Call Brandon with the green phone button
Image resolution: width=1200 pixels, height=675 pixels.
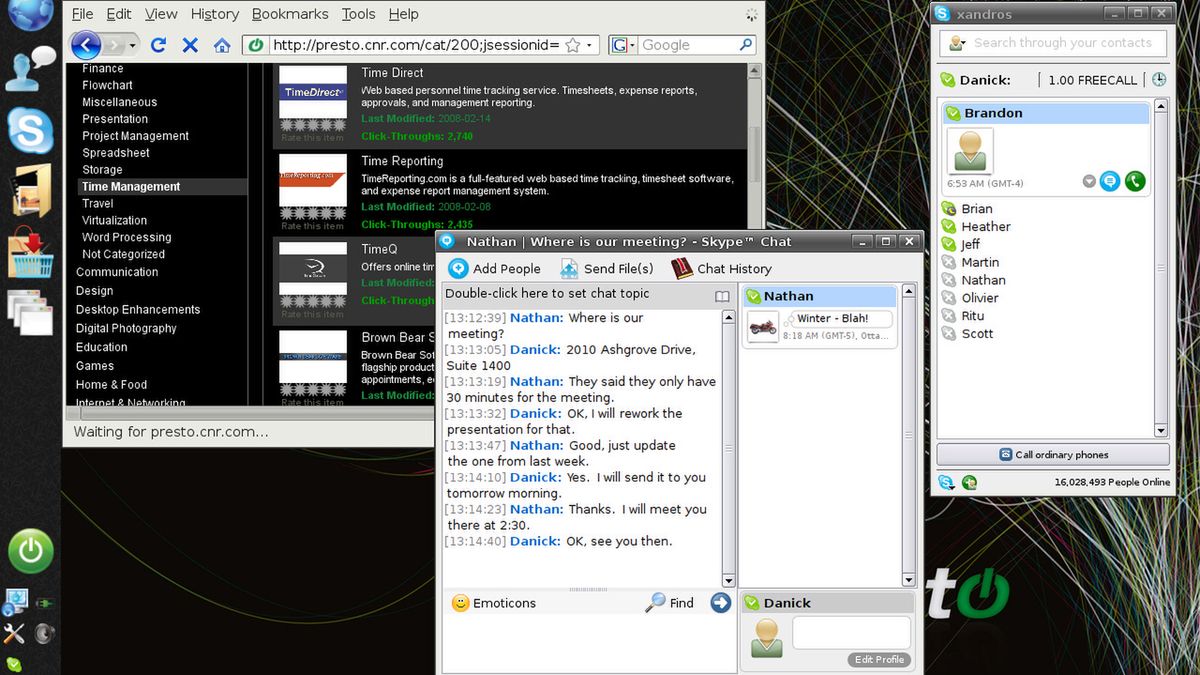[1134, 181]
